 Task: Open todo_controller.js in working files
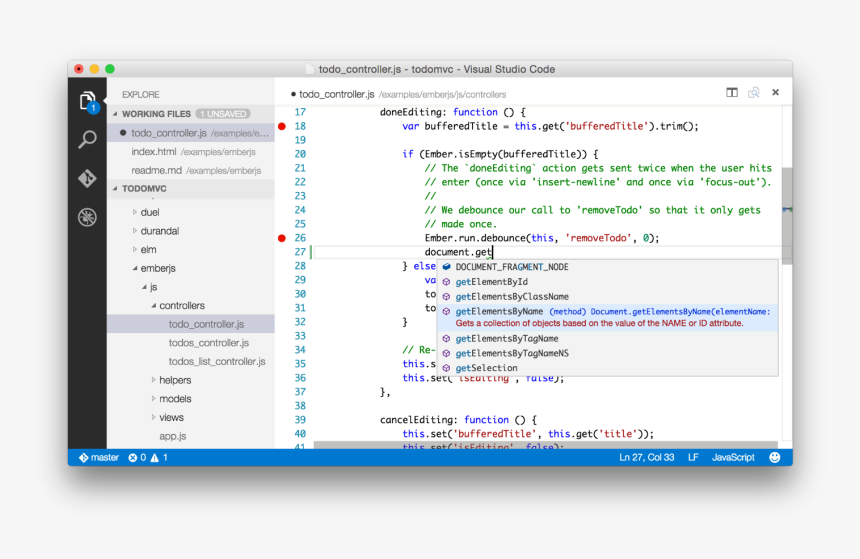191,133
